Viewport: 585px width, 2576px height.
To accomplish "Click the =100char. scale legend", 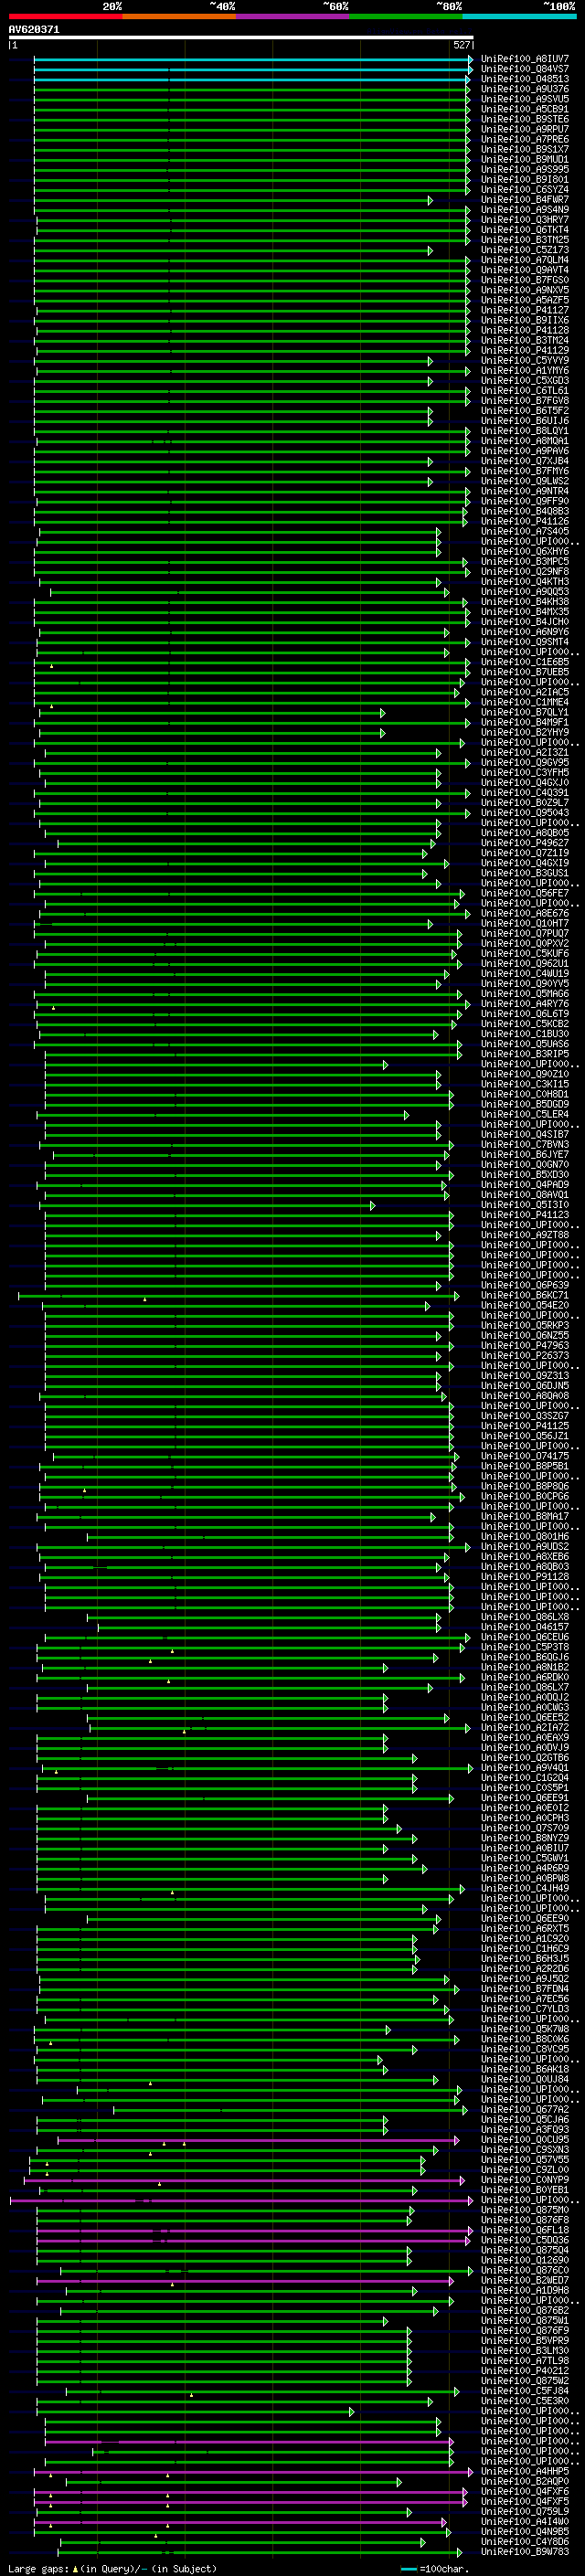I will [434, 2568].
